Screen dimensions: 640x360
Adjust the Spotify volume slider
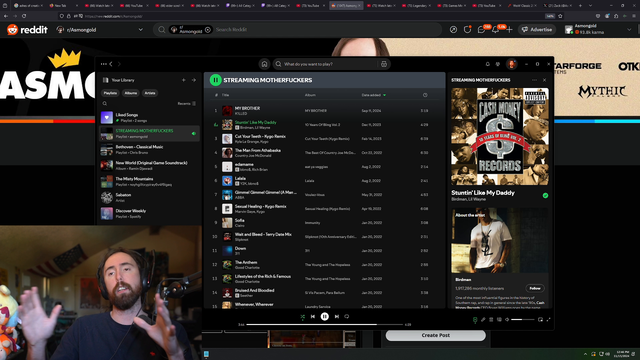(x=522, y=320)
